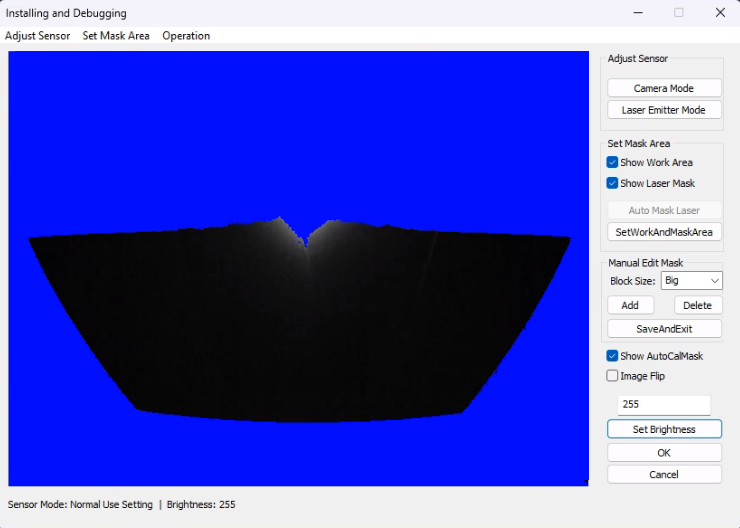
Task: Confirm with the OK button
Action: [x=664, y=453]
